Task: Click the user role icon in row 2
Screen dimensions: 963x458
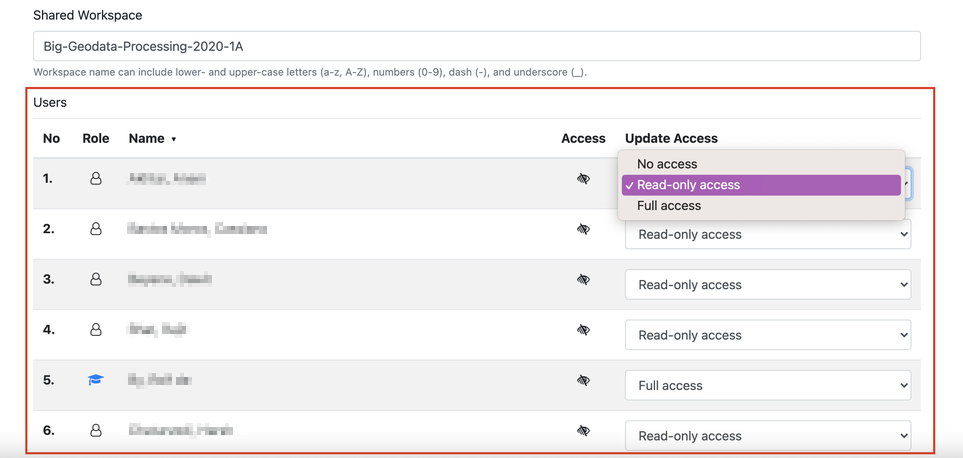Action: tap(96, 229)
